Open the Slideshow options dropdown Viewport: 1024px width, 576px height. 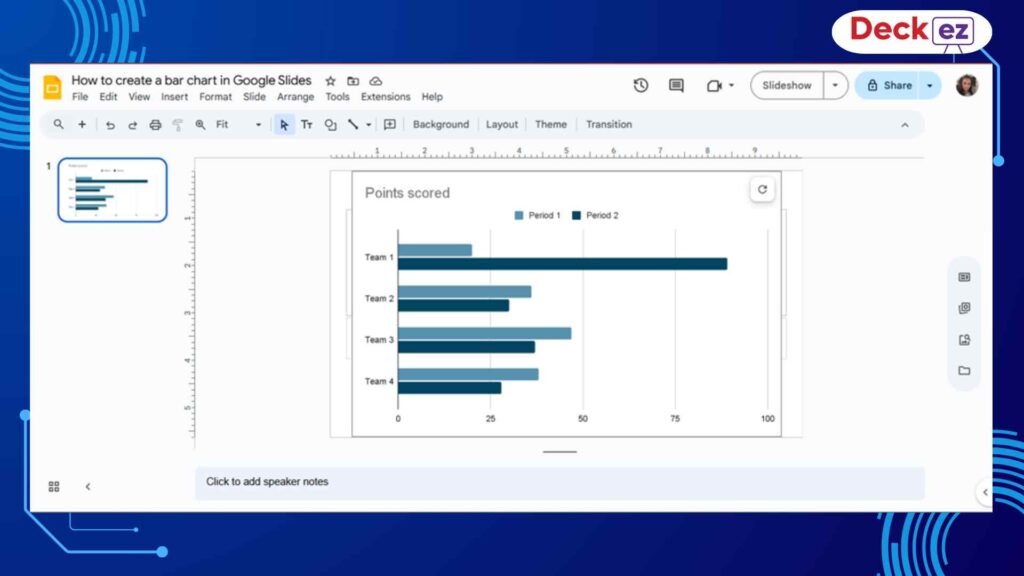[835, 86]
